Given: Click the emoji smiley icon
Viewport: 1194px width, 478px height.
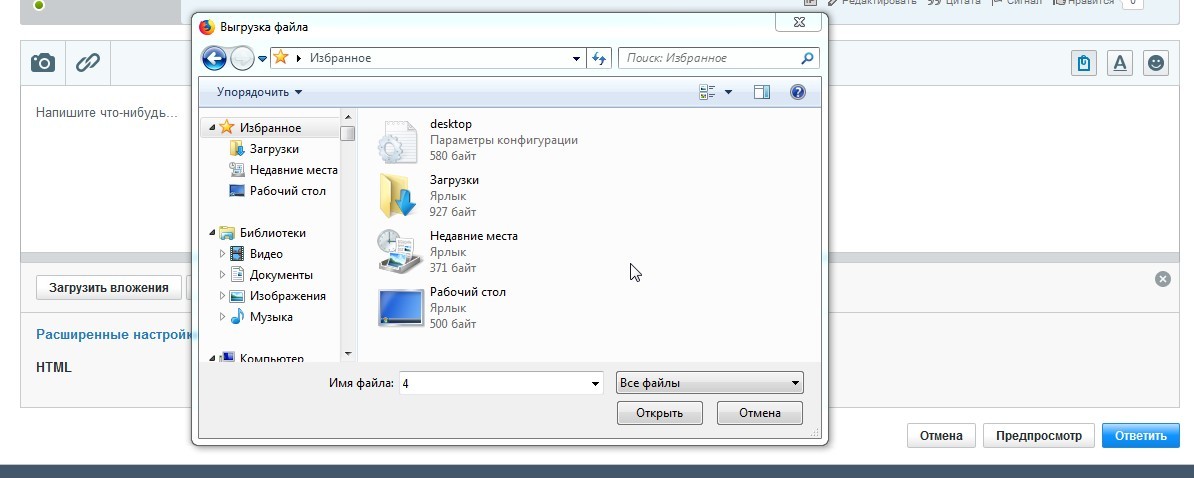Looking at the screenshot, I should coord(1156,63).
